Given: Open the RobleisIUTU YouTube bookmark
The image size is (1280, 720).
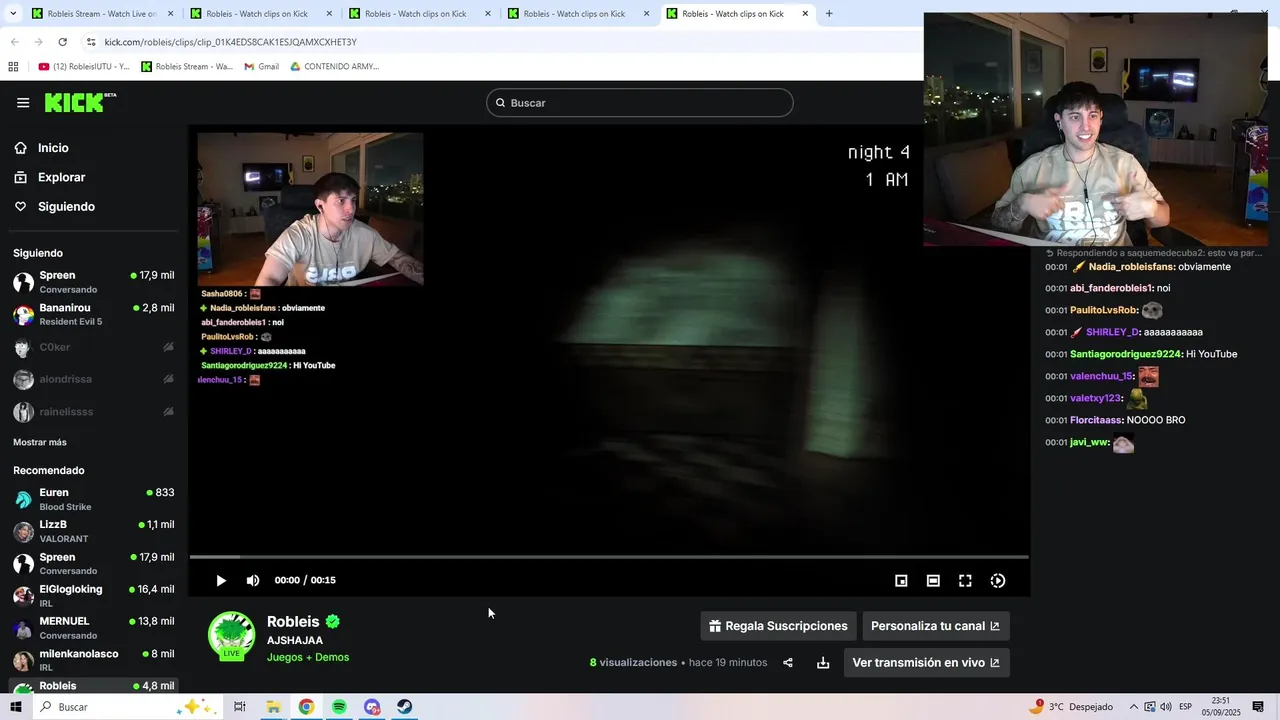Looking at the screenshot, I should (x=84, y=67).
